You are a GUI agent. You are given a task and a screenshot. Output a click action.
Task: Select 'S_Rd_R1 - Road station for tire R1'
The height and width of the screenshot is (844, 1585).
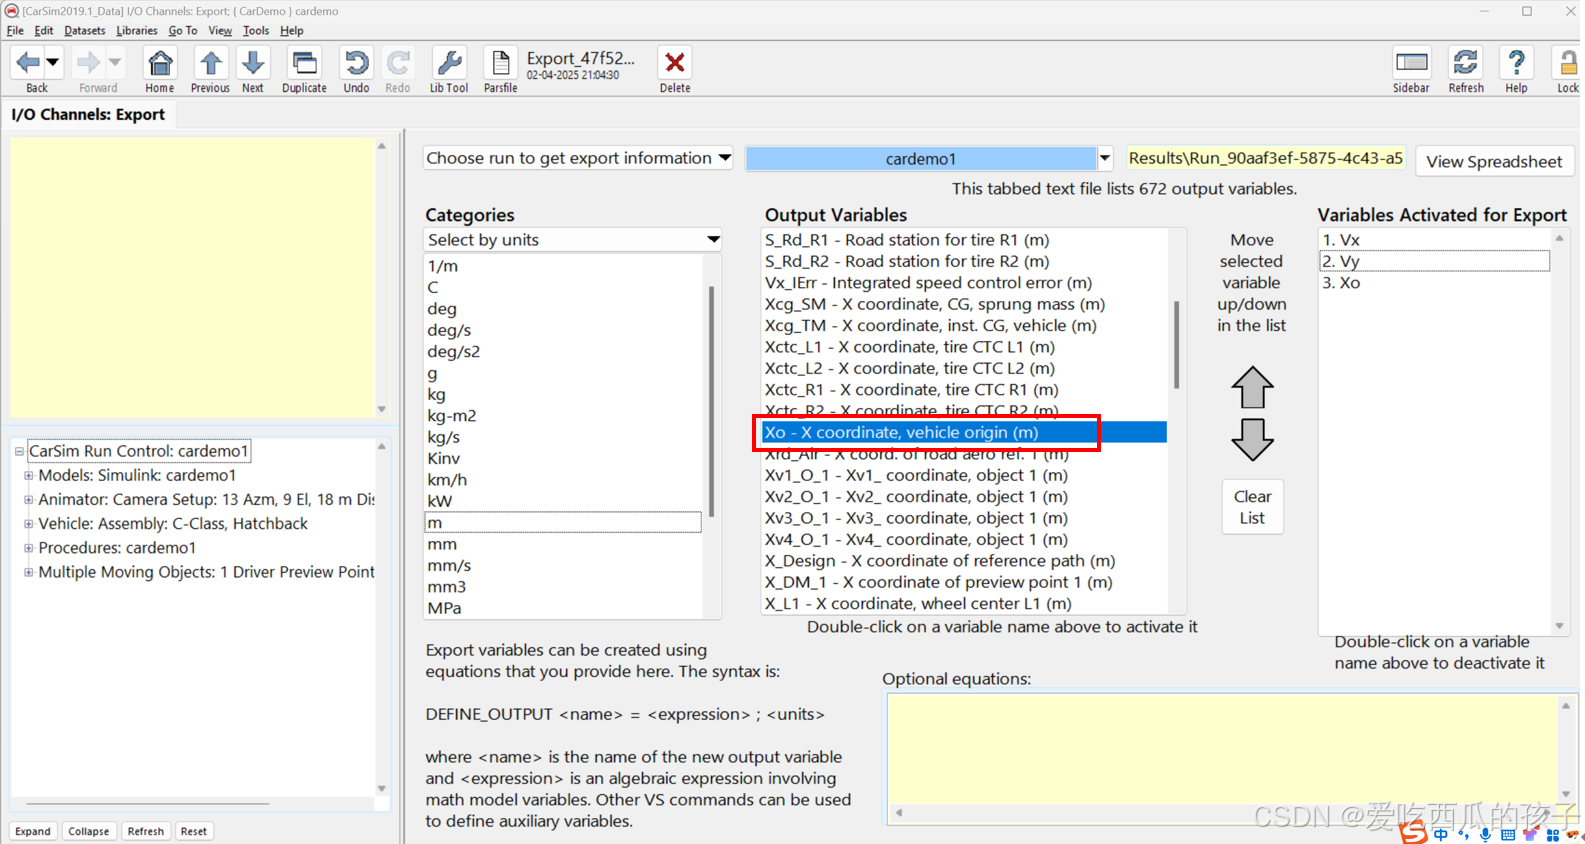906,240
